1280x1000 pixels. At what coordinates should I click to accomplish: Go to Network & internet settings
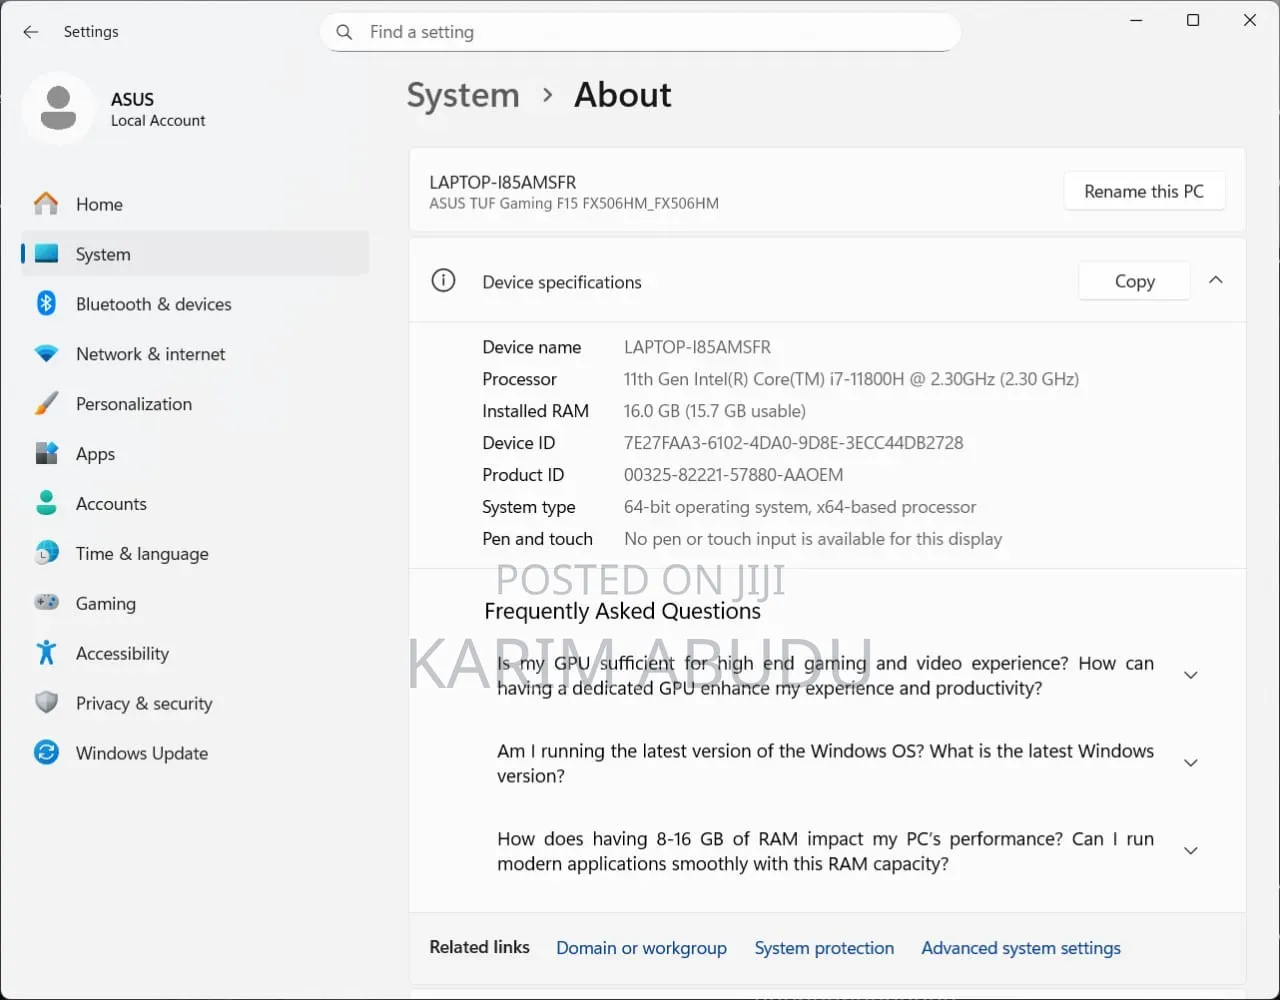click(195, 354)
